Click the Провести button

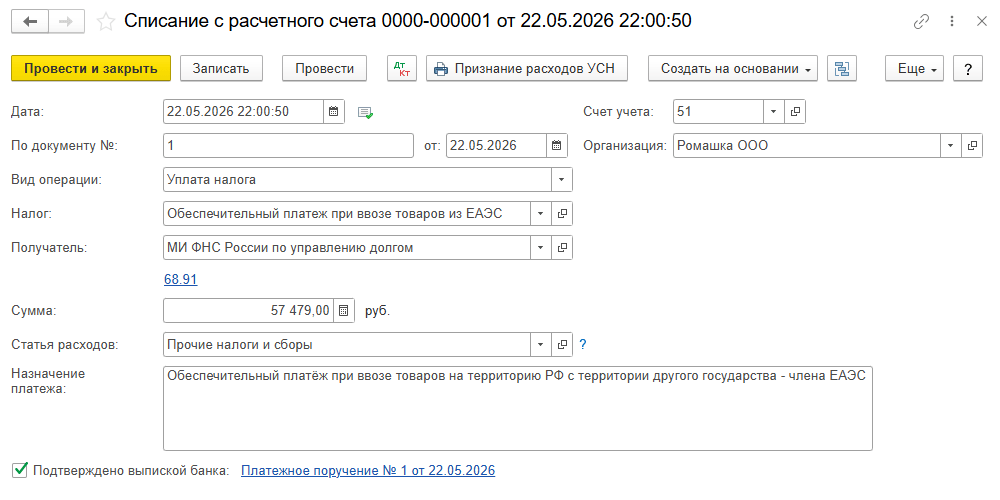tap(325, 68)
